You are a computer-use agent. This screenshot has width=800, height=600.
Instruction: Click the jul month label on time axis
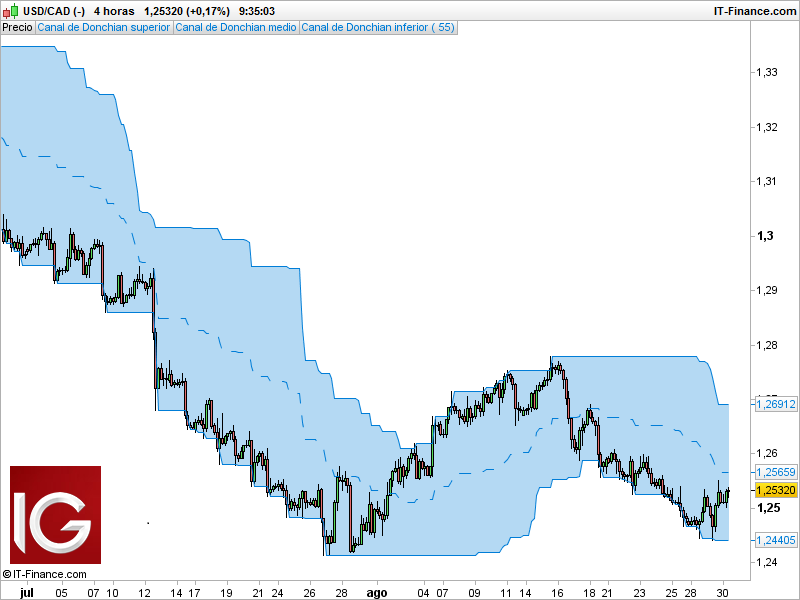(27, 593)
